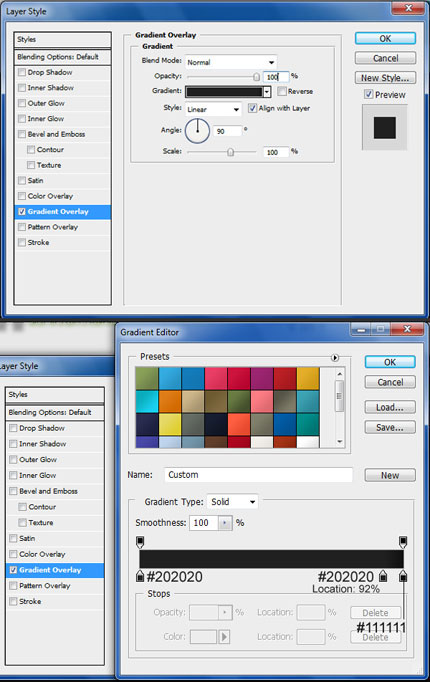This screenshot has height=682, width=430.
Task: Select left #202020 color stop below bar
Action: 140,576
